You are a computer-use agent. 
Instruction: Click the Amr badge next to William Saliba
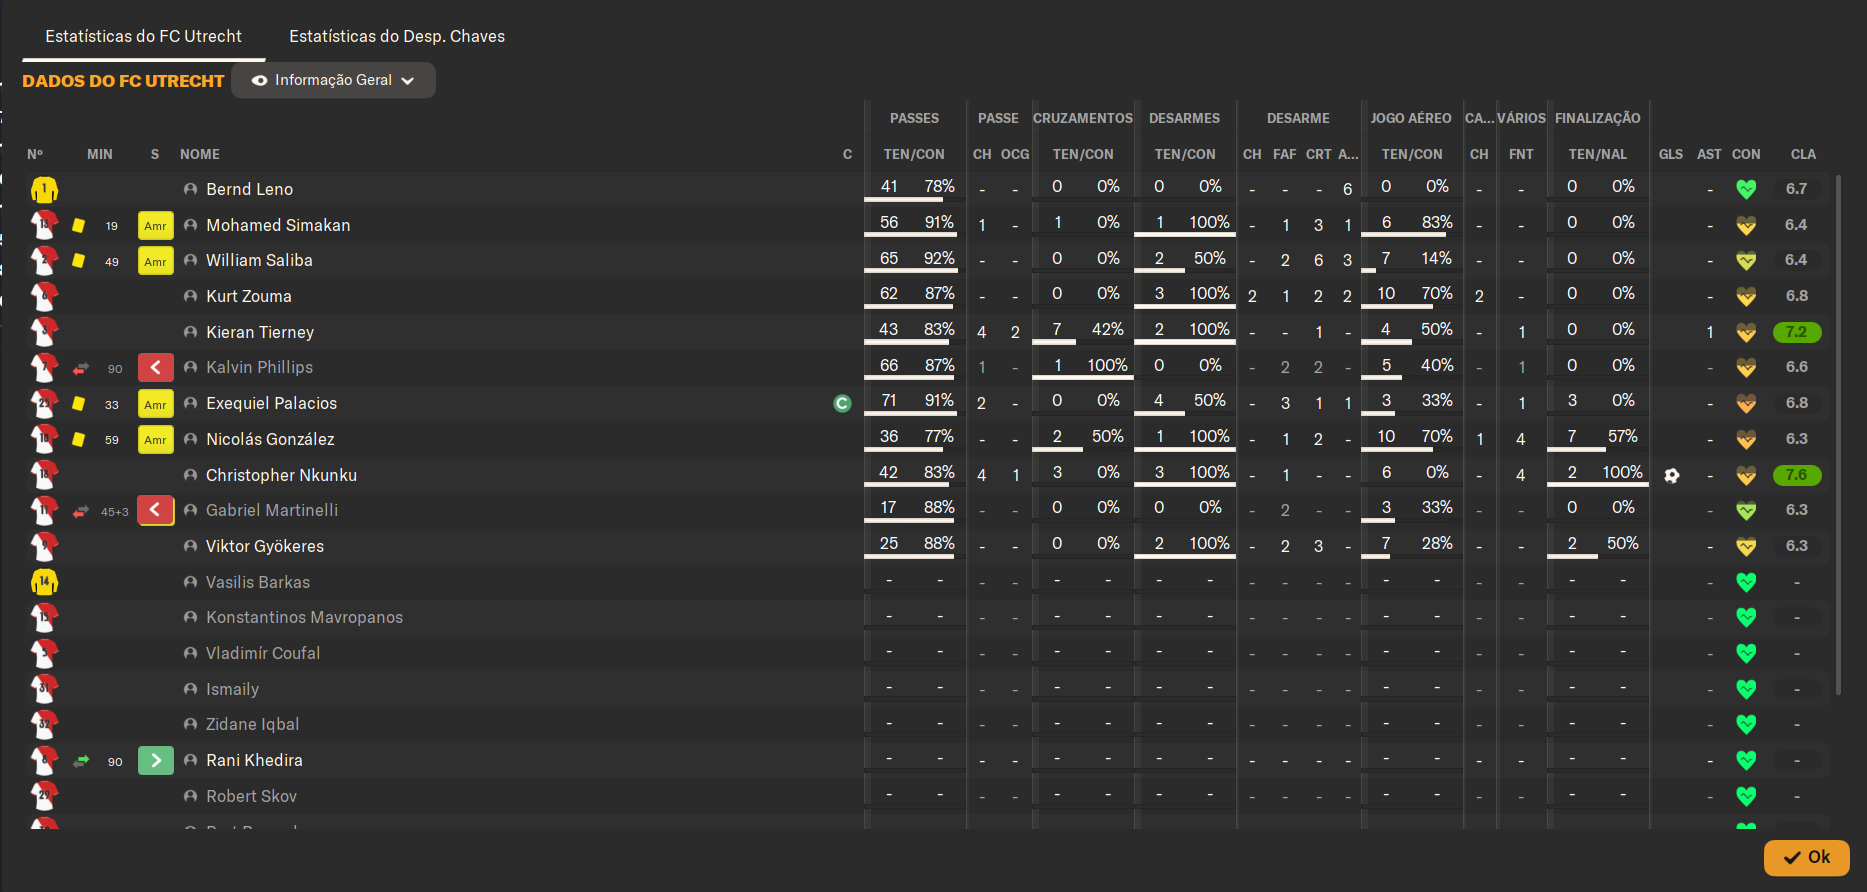pos(155,261)
